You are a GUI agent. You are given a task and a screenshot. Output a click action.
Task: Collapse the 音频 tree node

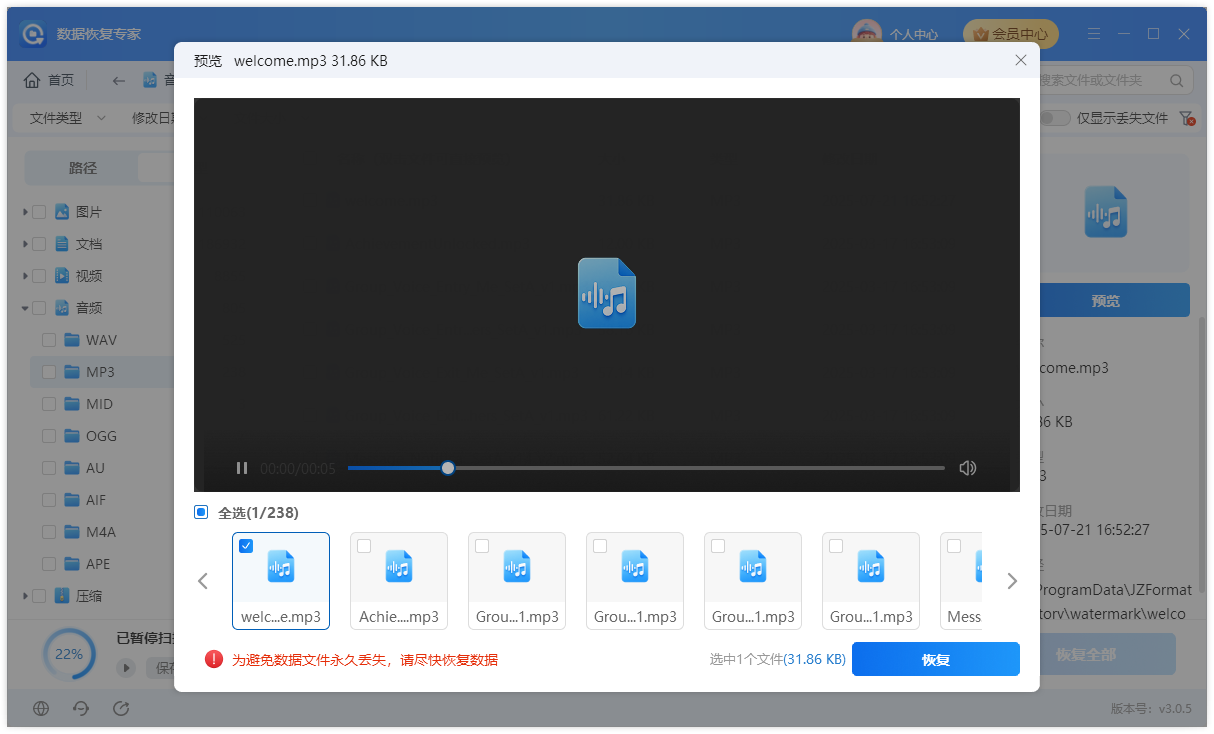[25, 308]
